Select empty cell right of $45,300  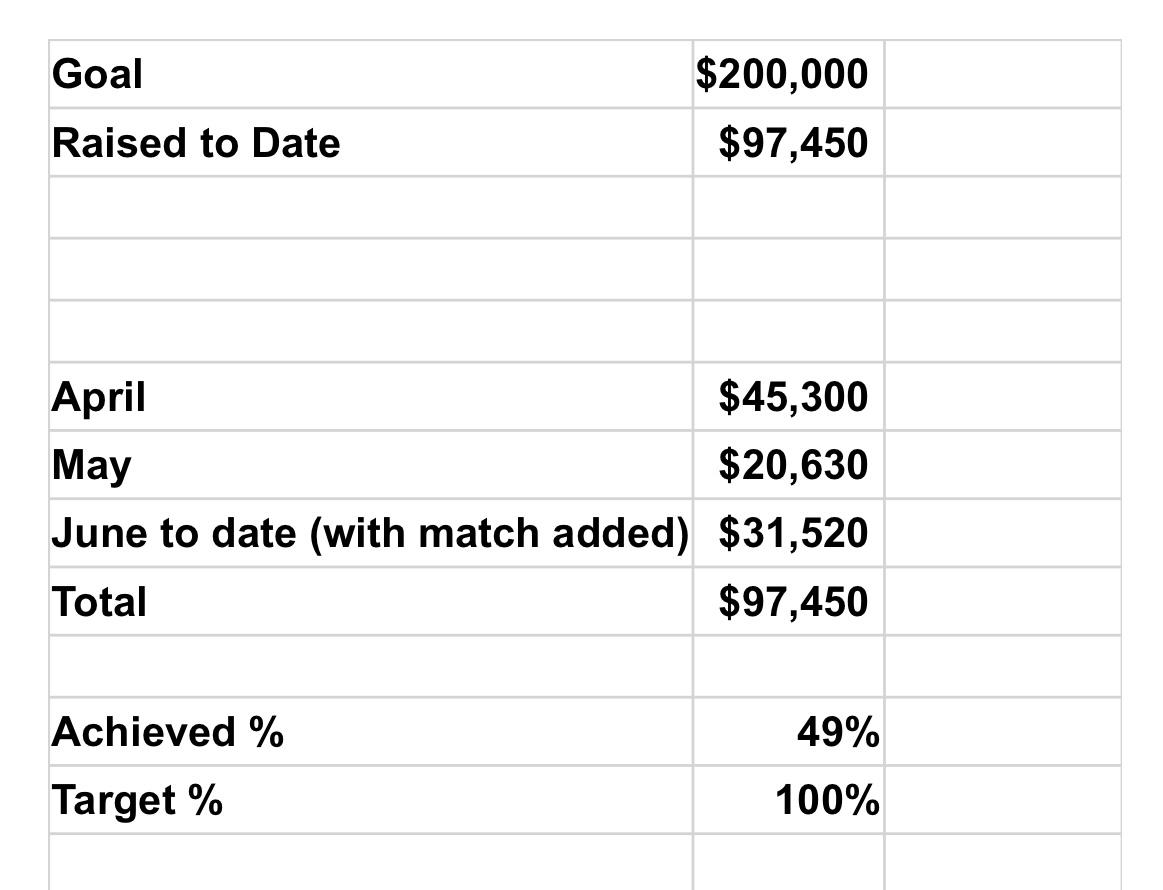point(1002,397)
